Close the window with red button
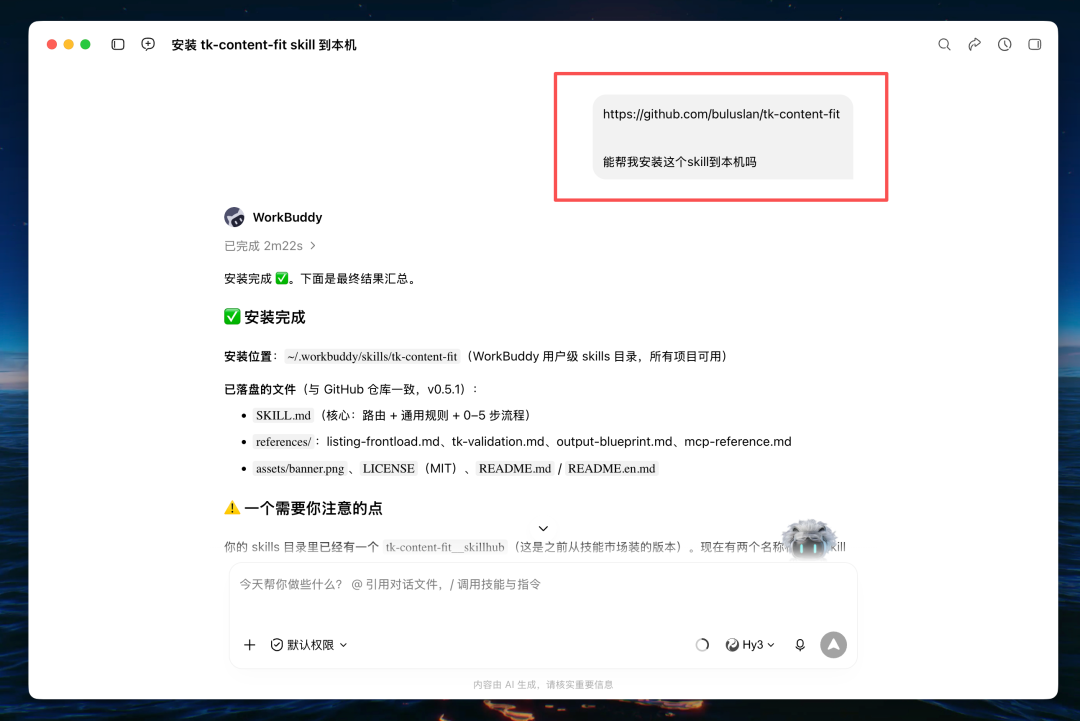 click(52, 44)
